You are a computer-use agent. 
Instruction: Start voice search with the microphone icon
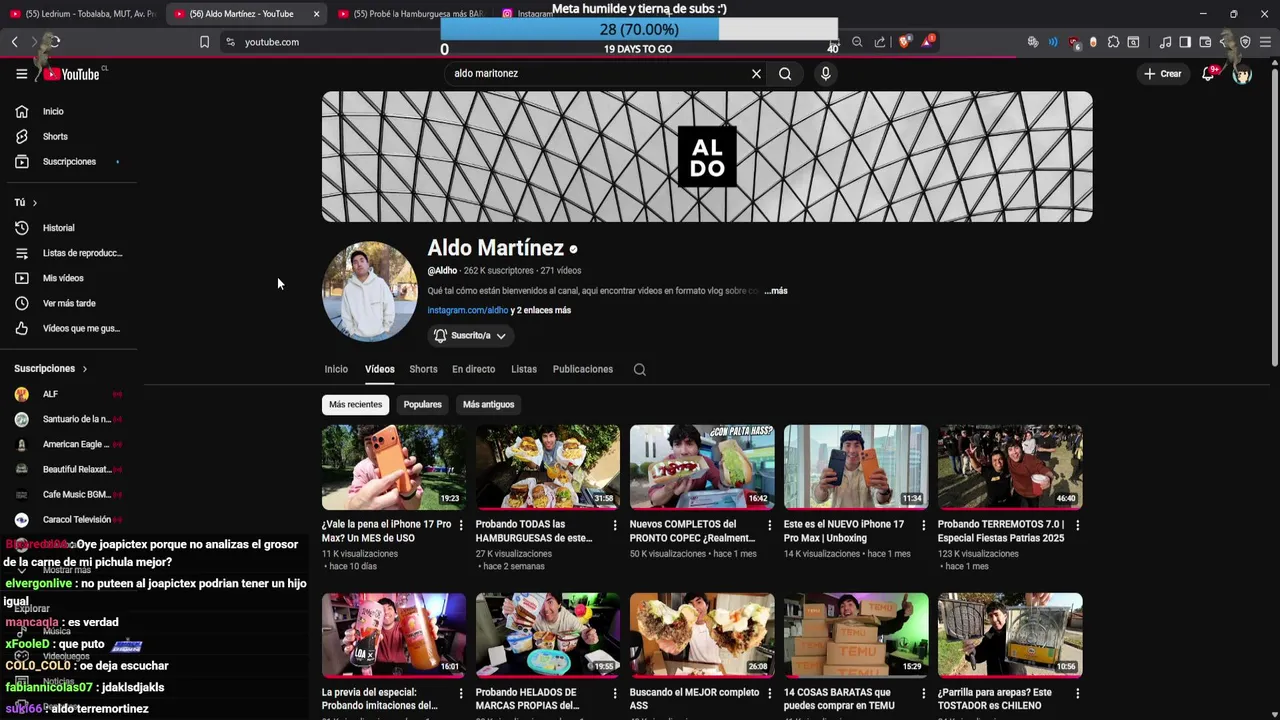click(825, 74)
